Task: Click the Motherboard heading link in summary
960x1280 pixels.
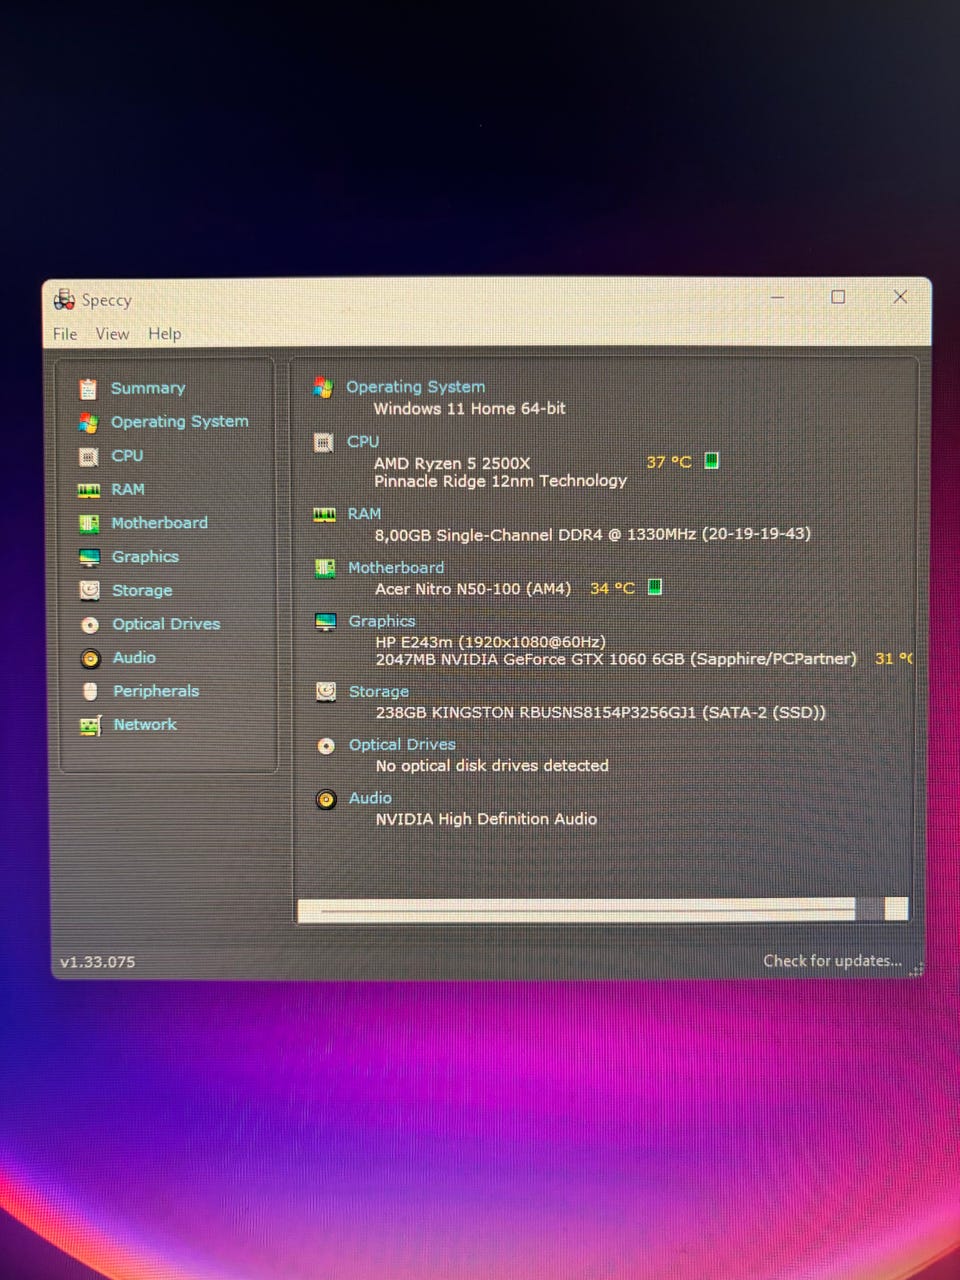Action: (396, 568)
